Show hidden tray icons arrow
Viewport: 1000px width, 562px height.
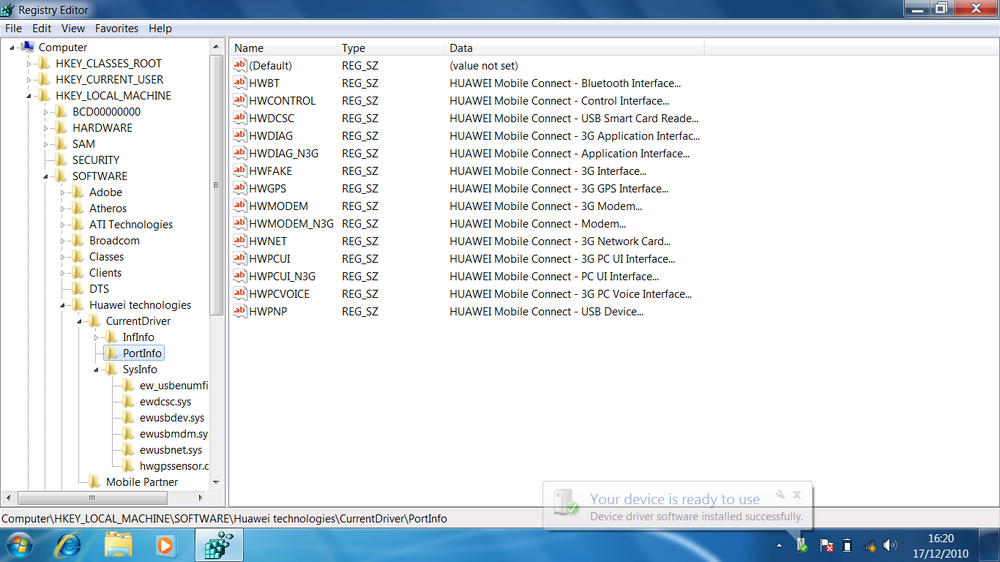(779, 545)
